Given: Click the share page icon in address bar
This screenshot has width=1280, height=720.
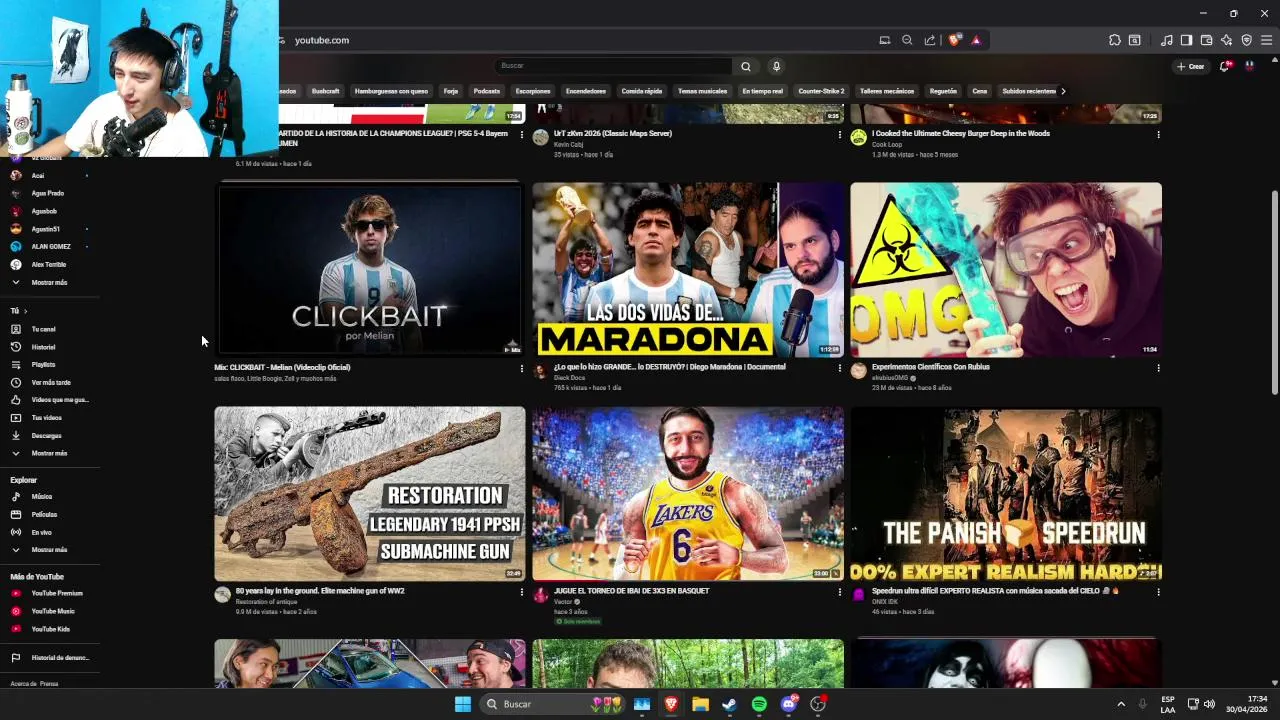Looking at the screenshot, I should tap(930, 40).
